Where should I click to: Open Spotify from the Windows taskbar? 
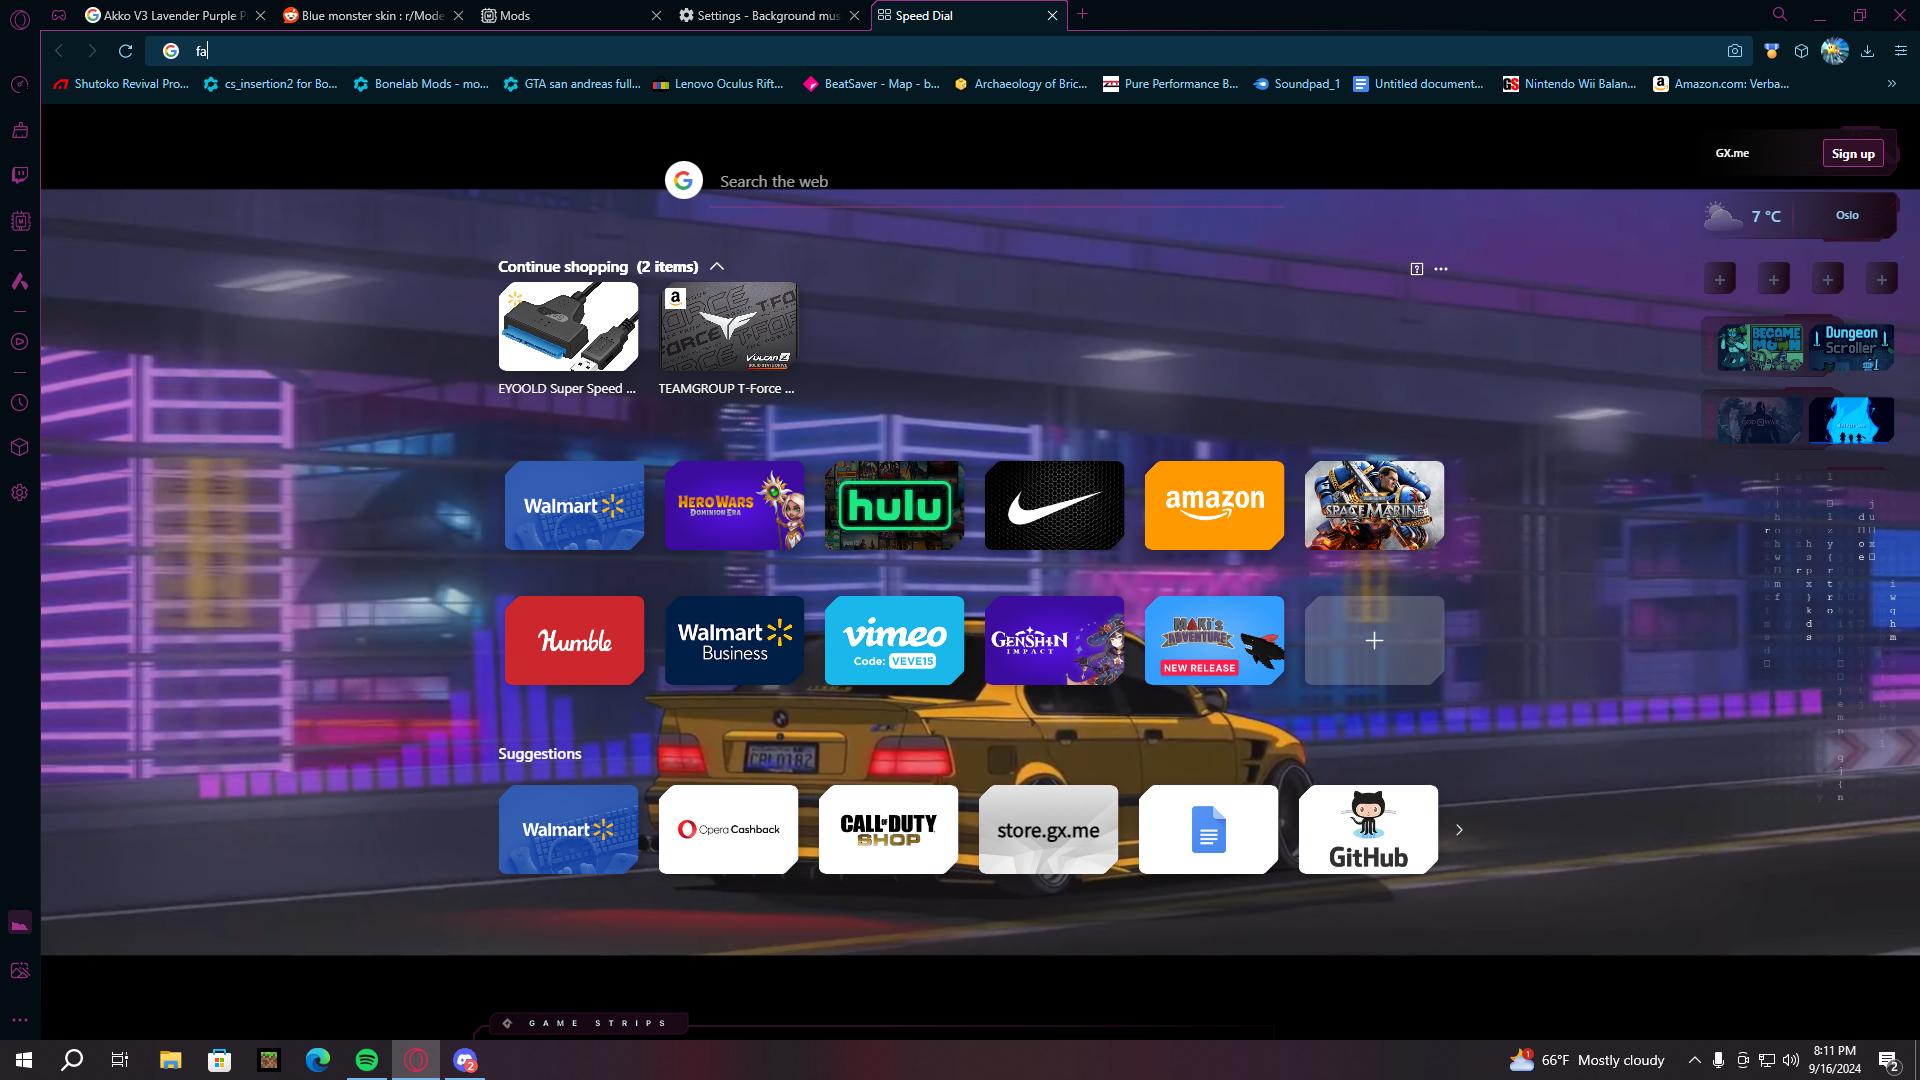click(x=367, y=1060)
